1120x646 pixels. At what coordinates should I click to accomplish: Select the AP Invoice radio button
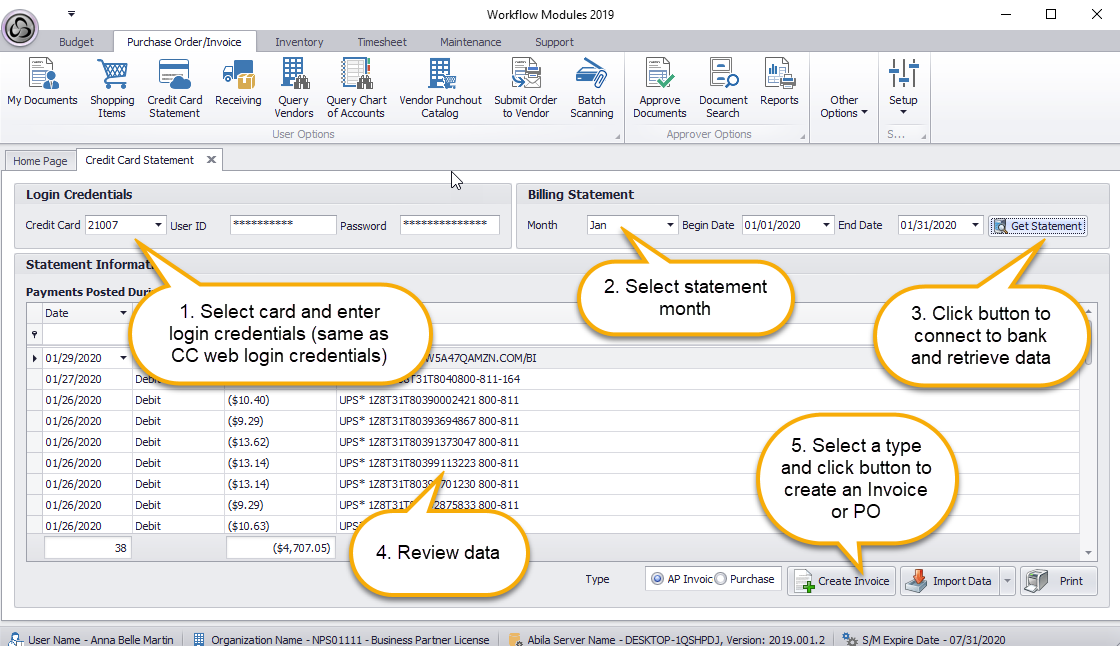(x=657, y=579)
